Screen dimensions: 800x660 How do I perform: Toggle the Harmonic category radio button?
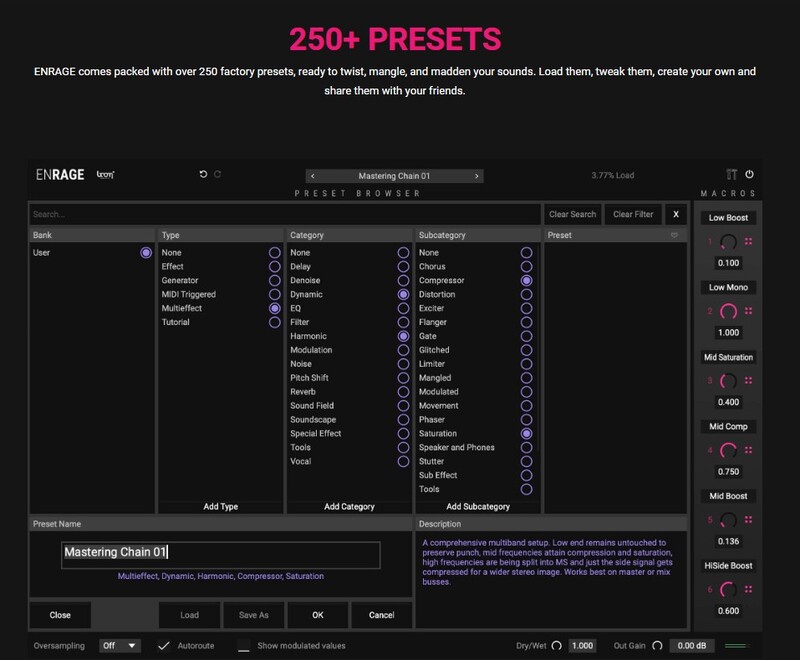403,336
